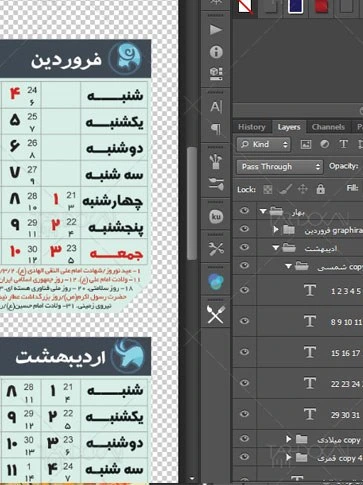
Task: Click the T thumbnail of layer '15 16 17'
Action: click(310, 352)
